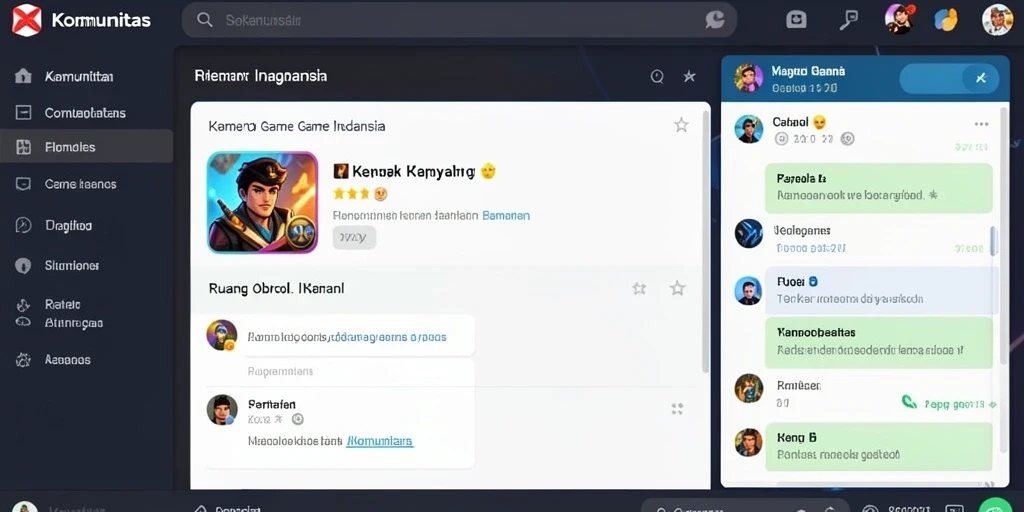This screenshot has width=1024, height=512.
Task: Click the Ruang Obrcol. IKanani heading
Action: 276,288
